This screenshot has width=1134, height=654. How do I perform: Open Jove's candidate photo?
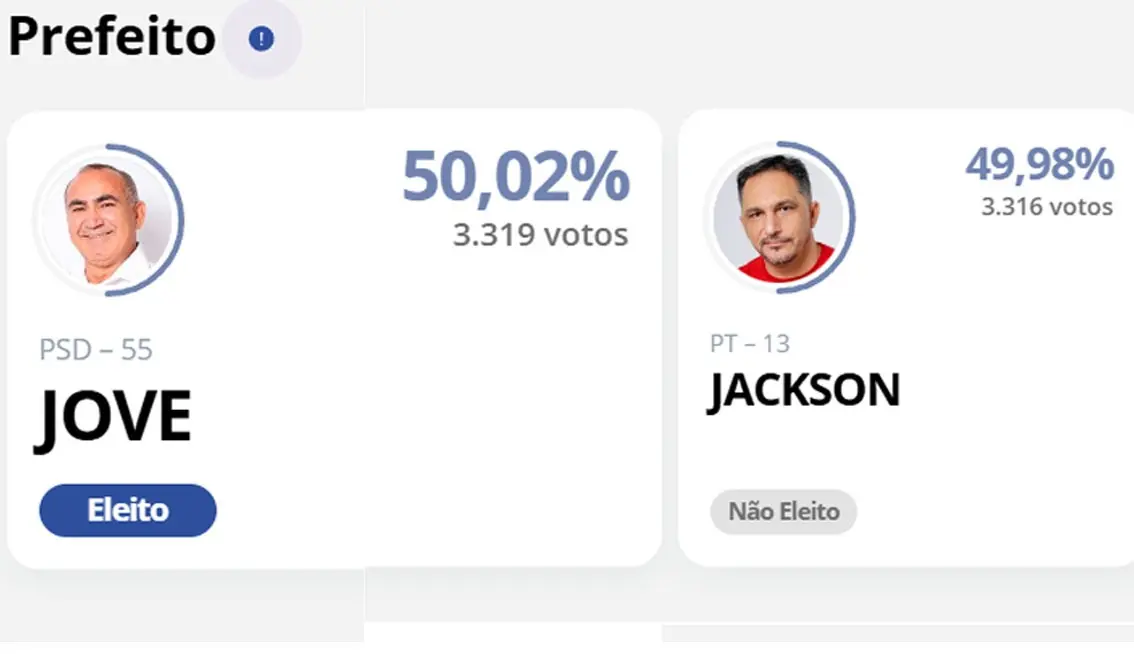point(105,222)
